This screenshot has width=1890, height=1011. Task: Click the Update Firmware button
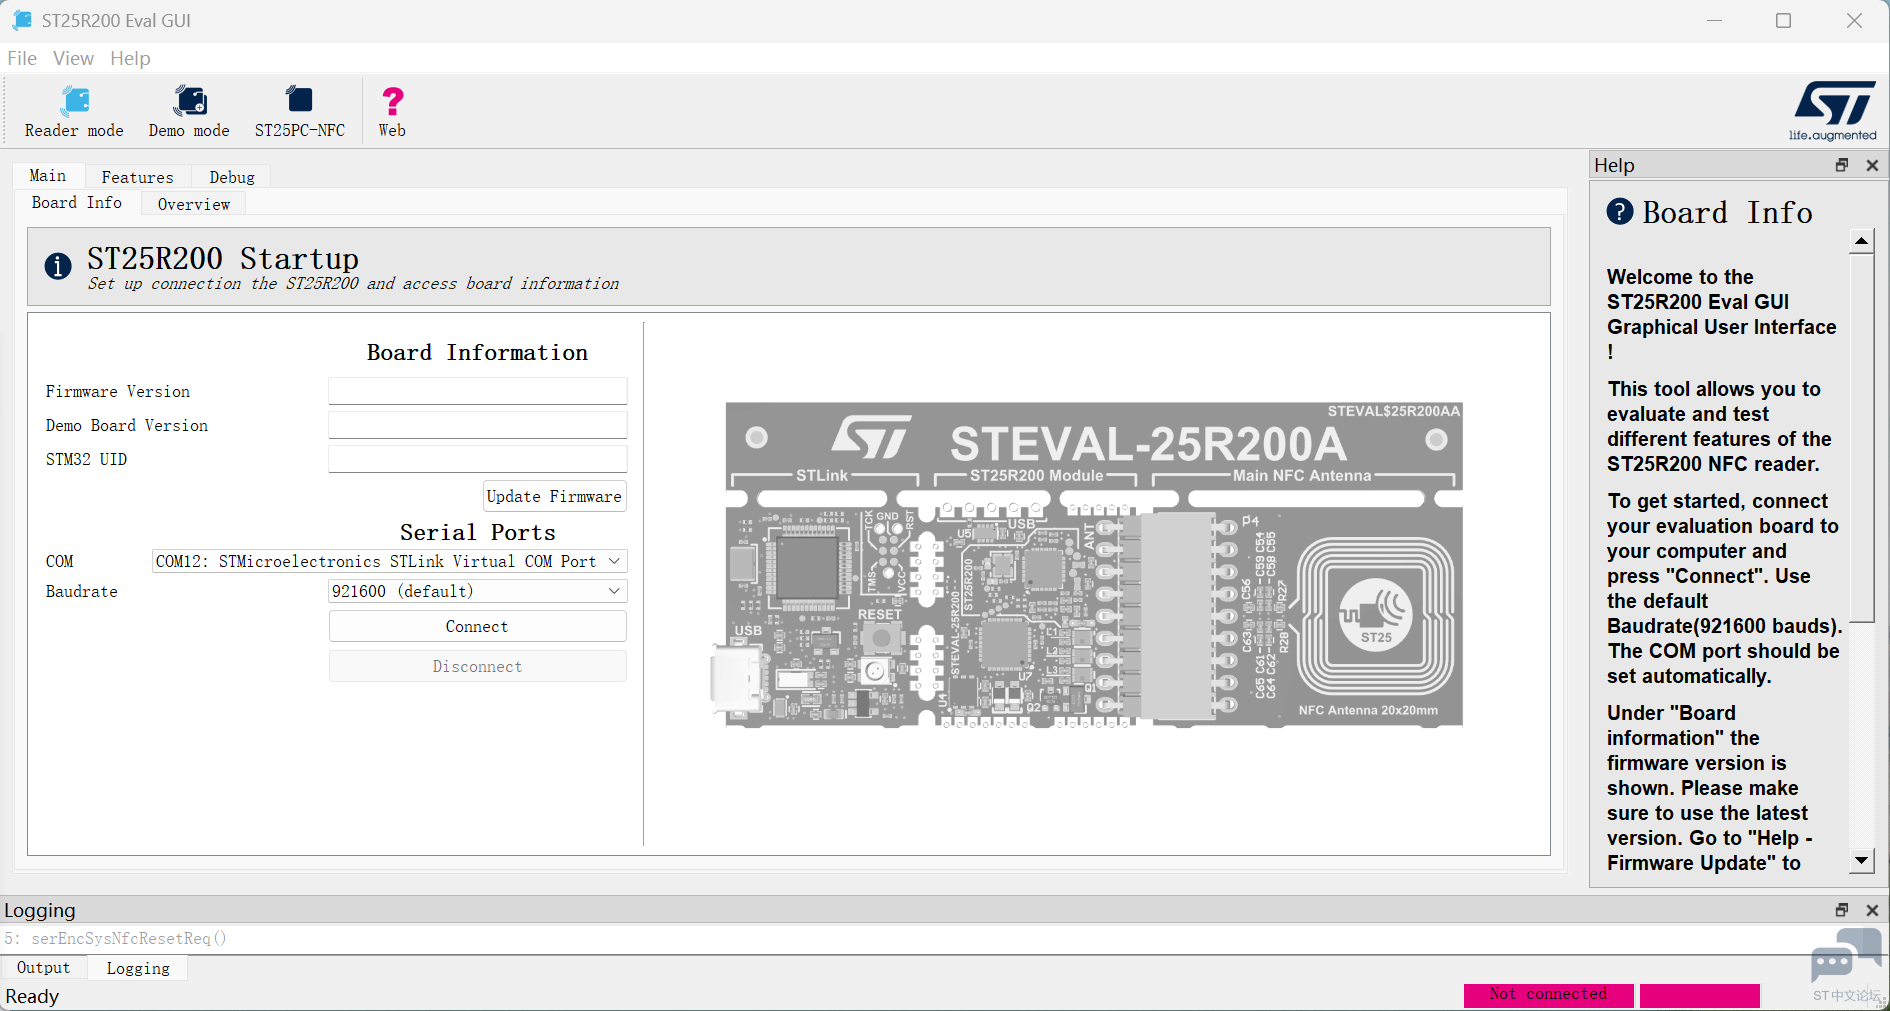[x=555, y=496]
